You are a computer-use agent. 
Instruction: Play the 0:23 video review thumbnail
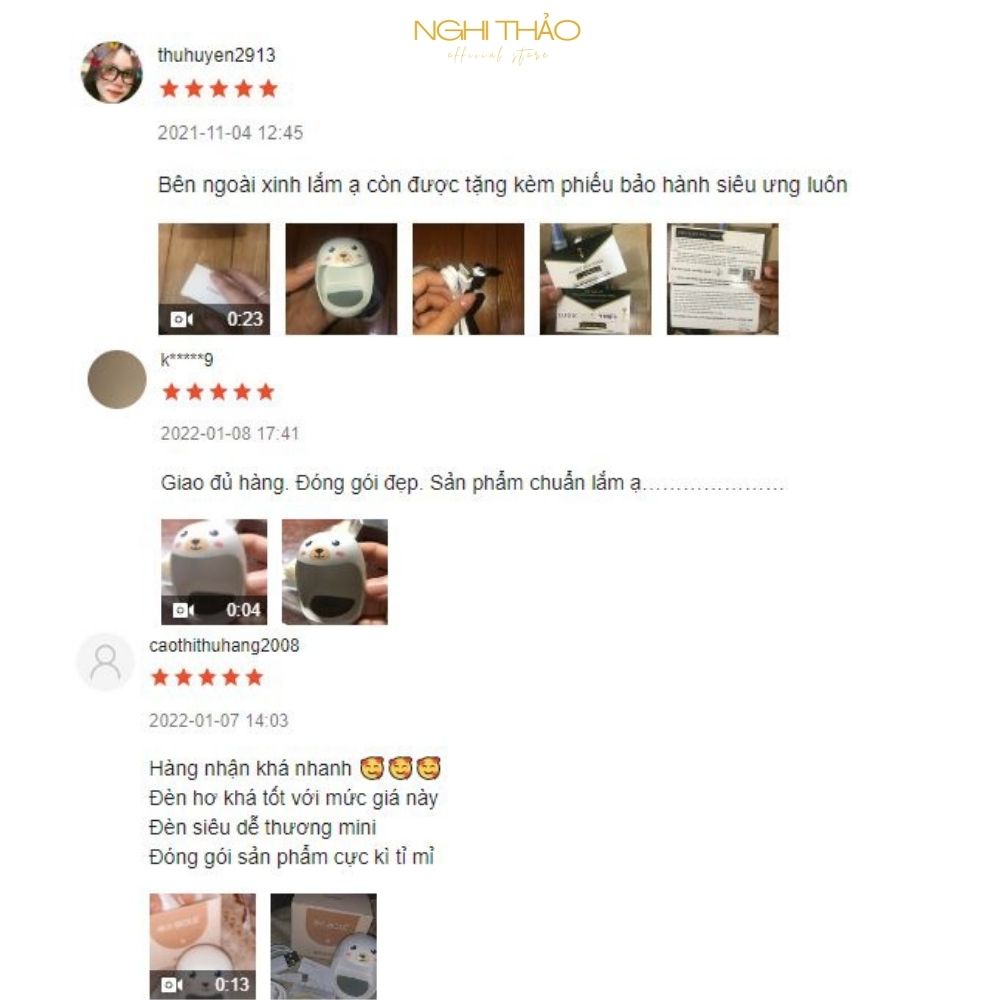tap(214, 279)
